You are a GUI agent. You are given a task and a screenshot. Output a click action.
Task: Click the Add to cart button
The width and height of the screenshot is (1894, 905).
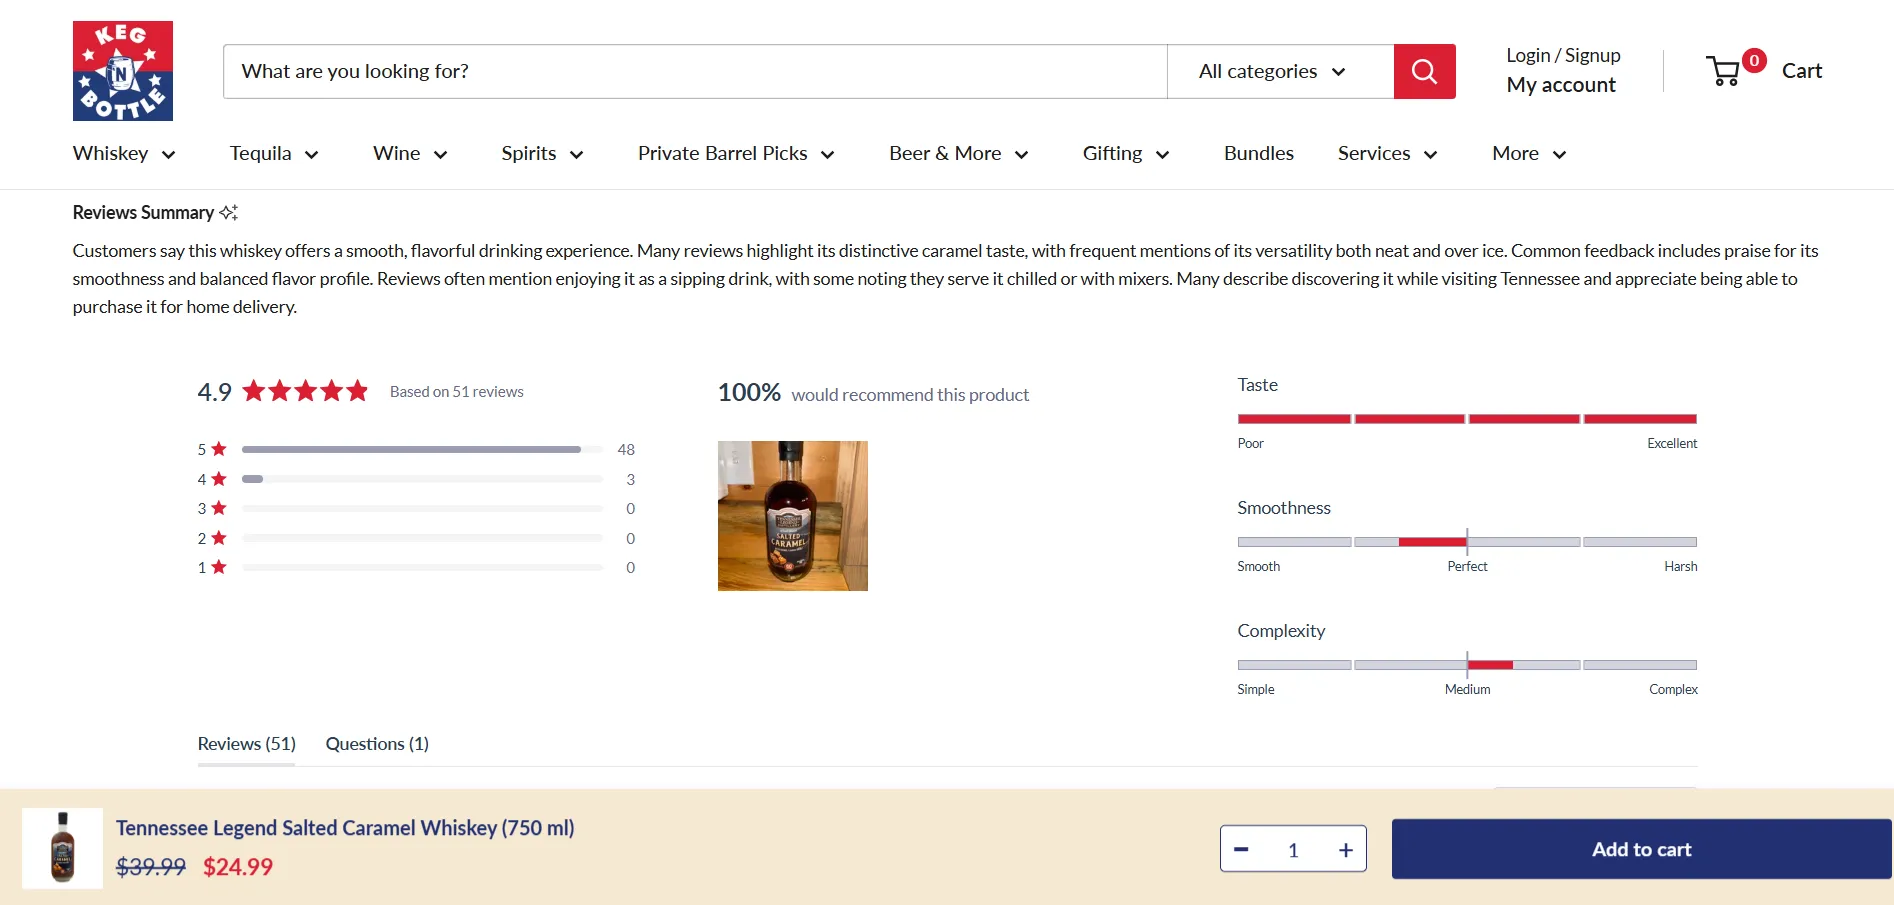point(1641,849)
